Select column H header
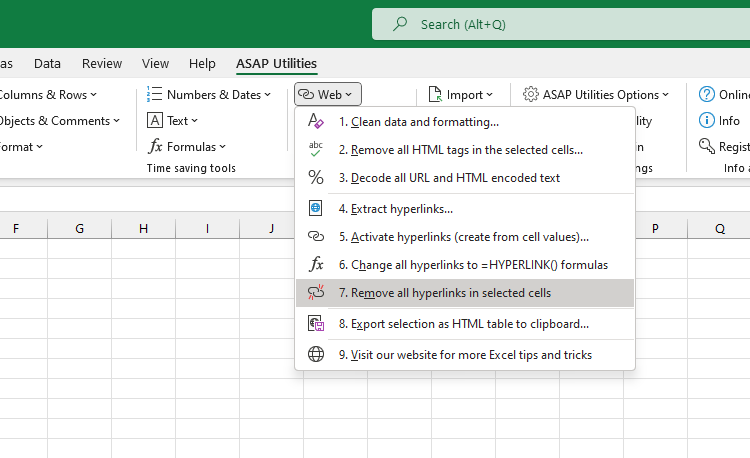The width and height of the screenshot is (750, 458). (143, 229)
